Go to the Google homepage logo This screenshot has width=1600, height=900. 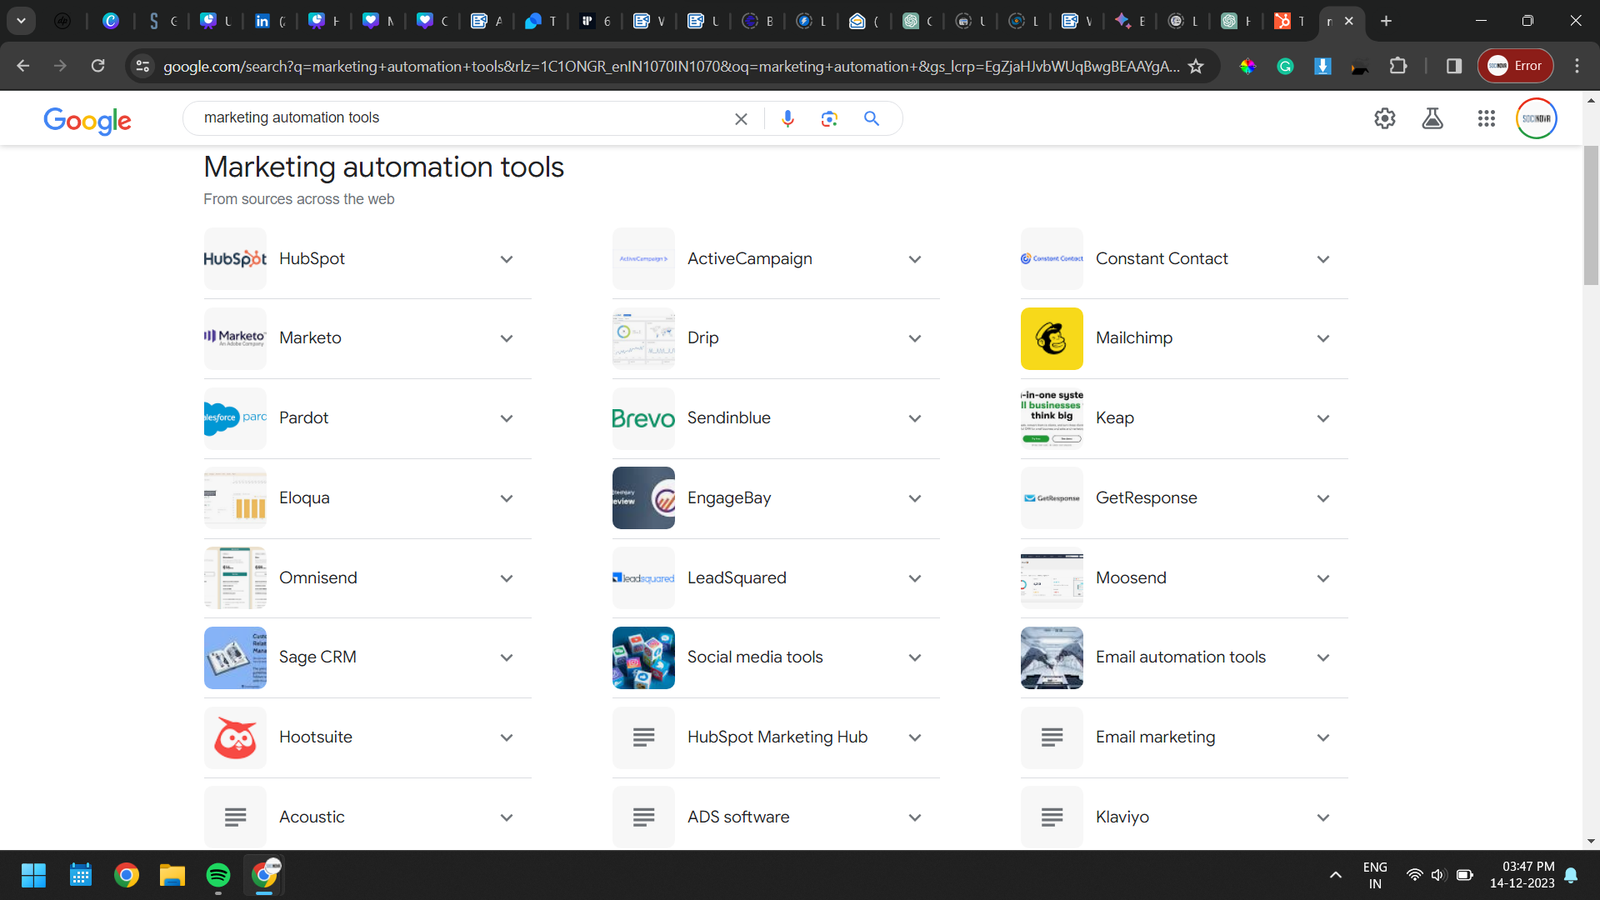click(87, 120)
